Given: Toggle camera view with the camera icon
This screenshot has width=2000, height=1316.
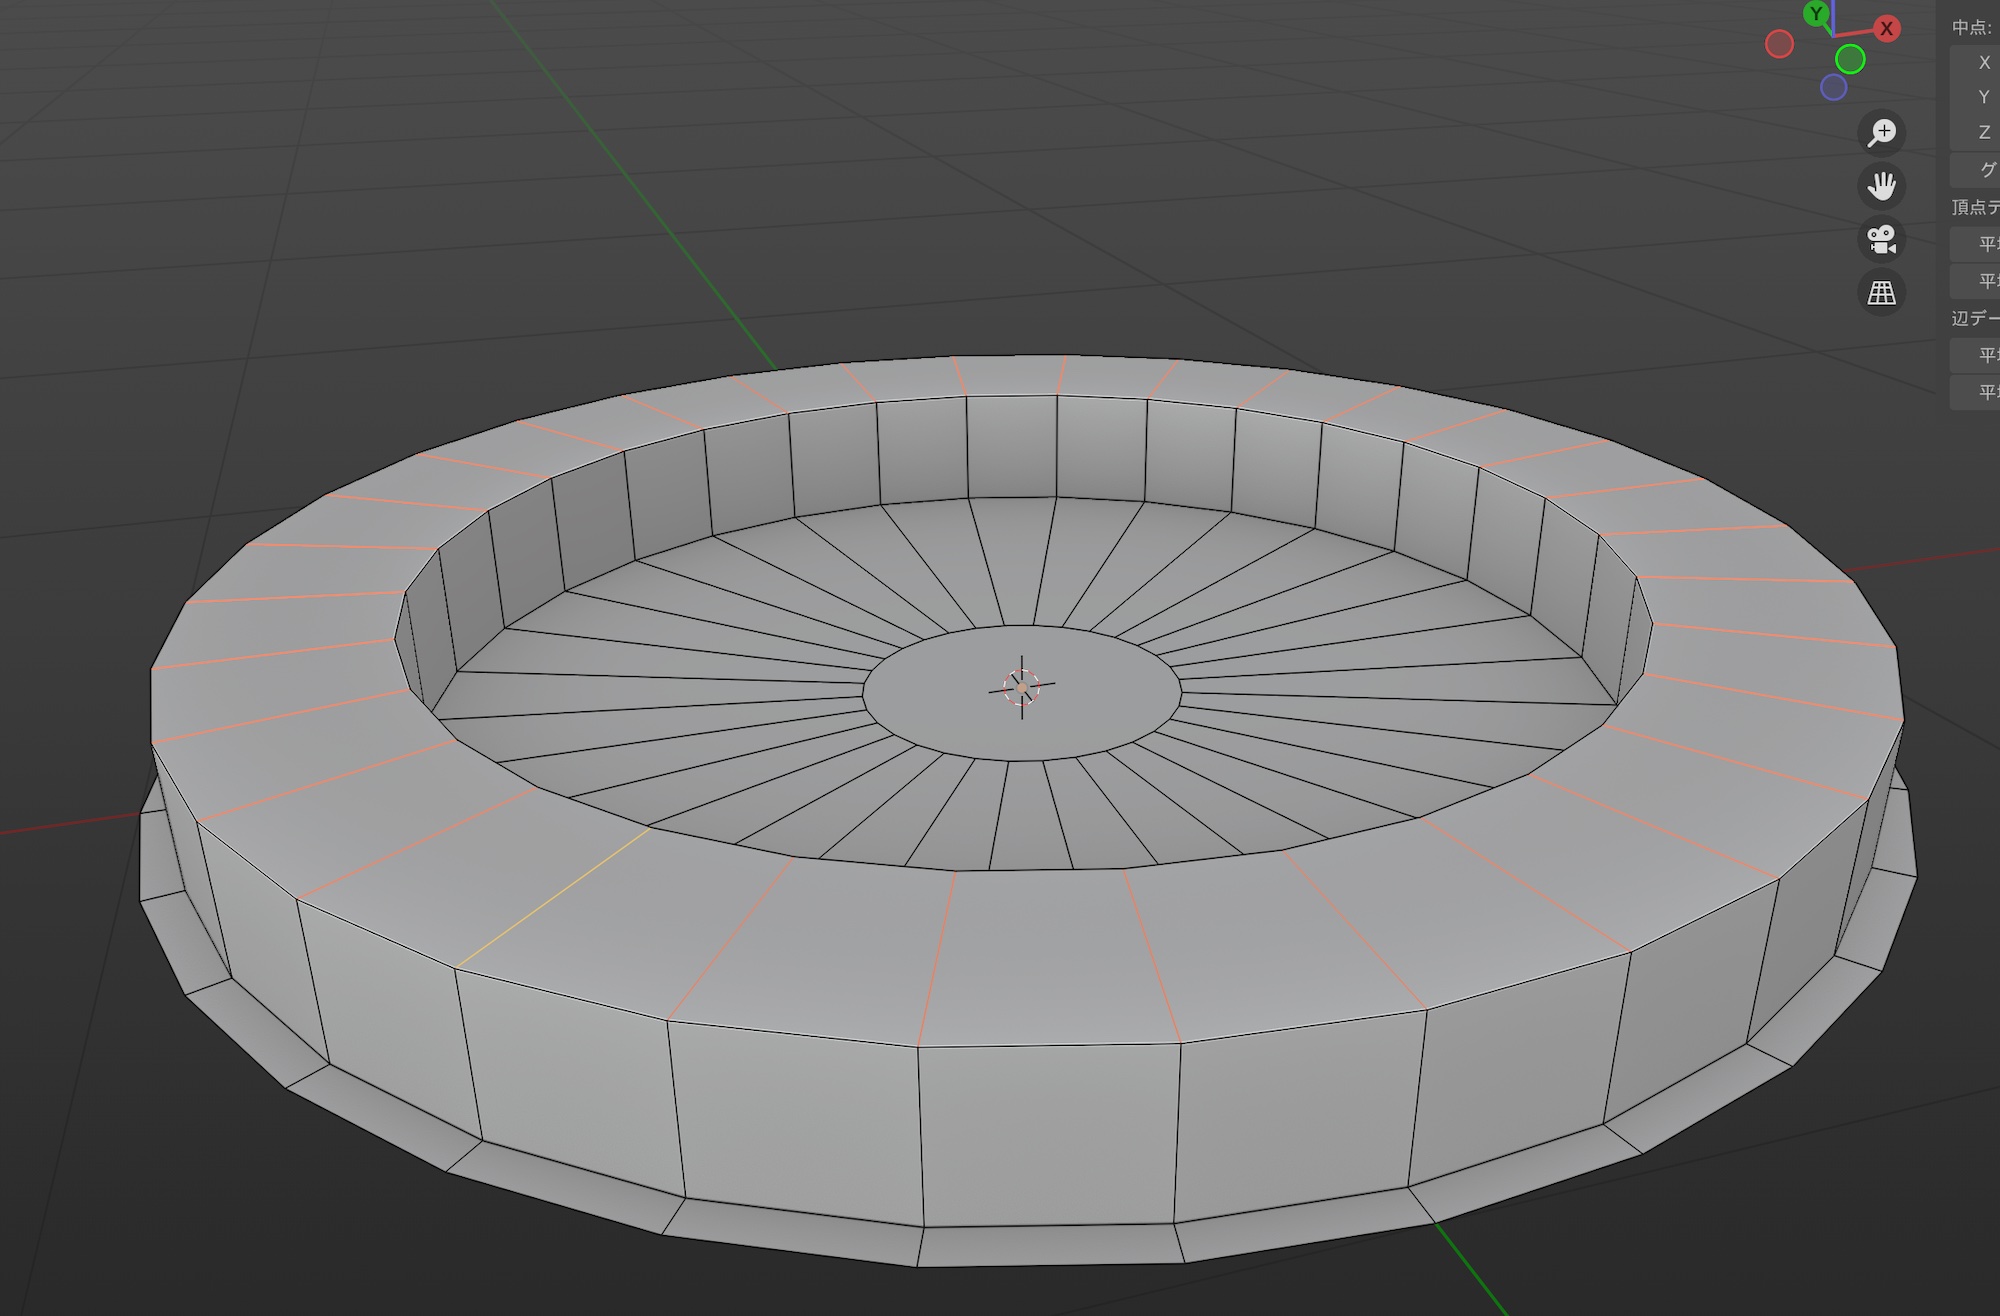Looking at the screenshot, I should [1881, 239].
